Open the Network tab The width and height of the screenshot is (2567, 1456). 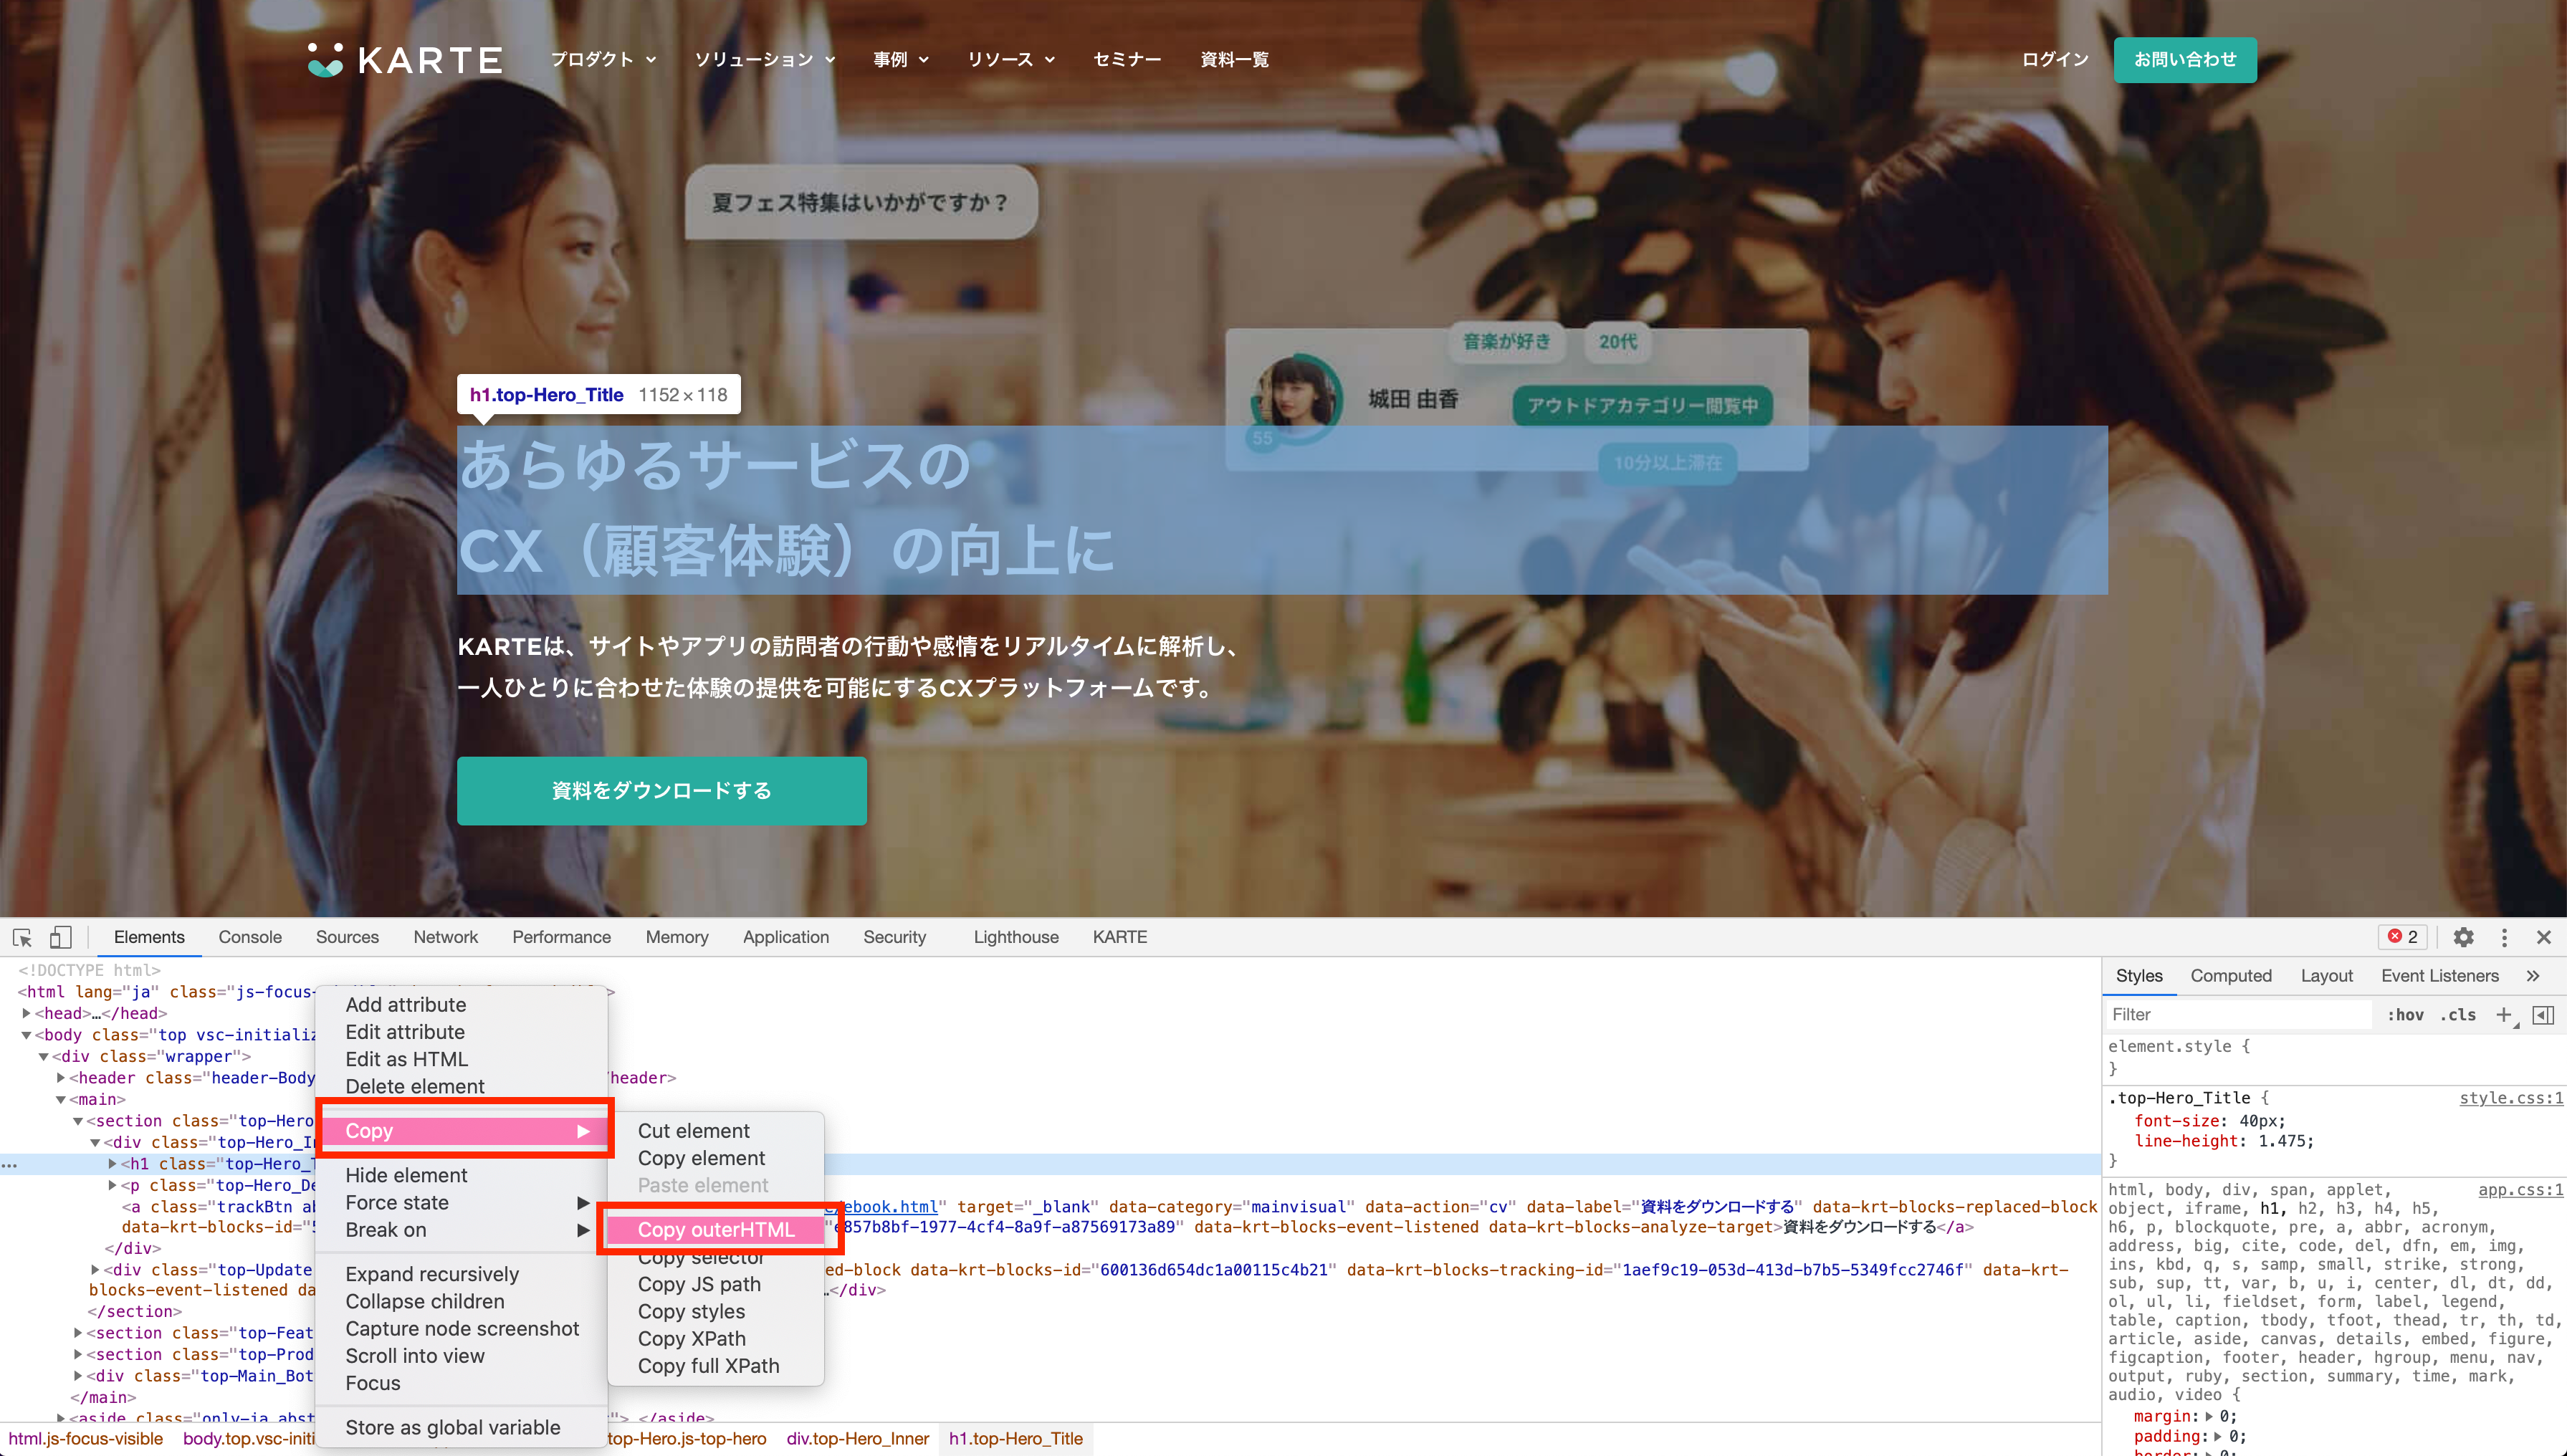(x=446, y=937)
